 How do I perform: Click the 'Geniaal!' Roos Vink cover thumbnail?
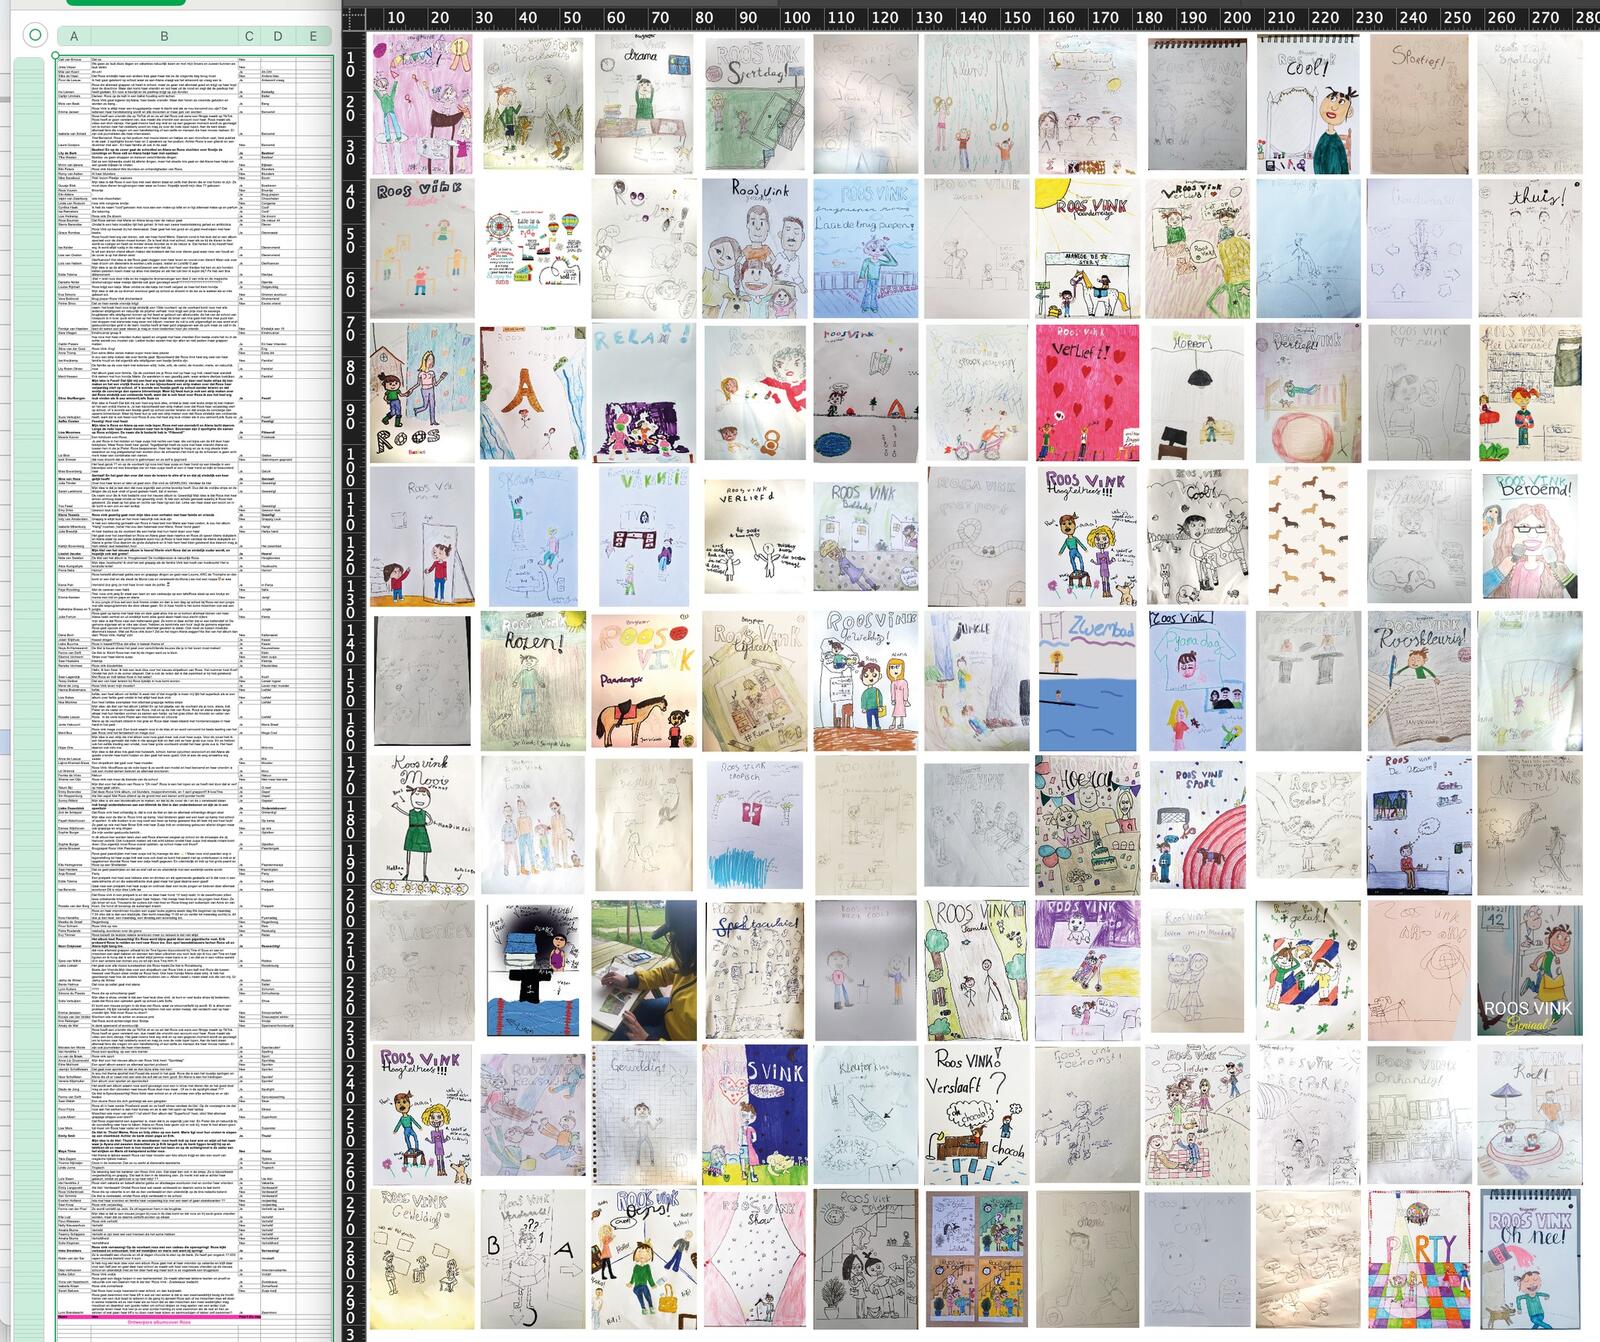point(1530,970)
